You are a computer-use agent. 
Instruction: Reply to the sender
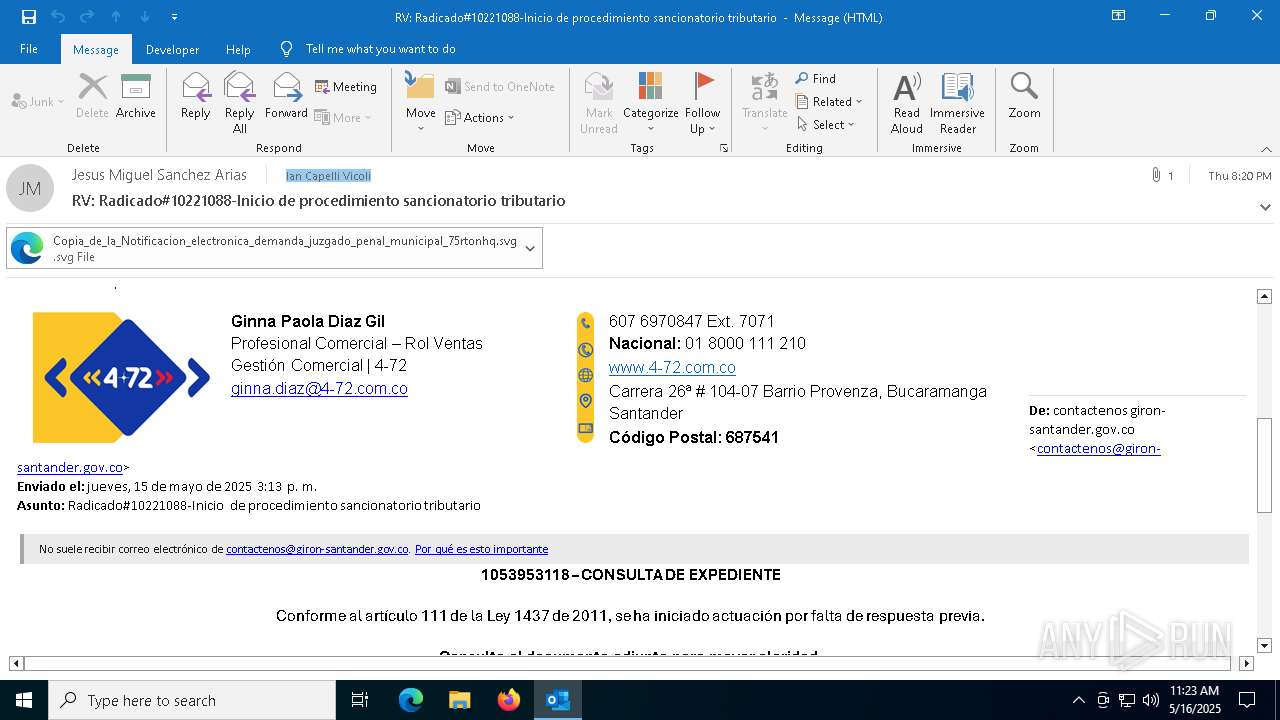196,96
